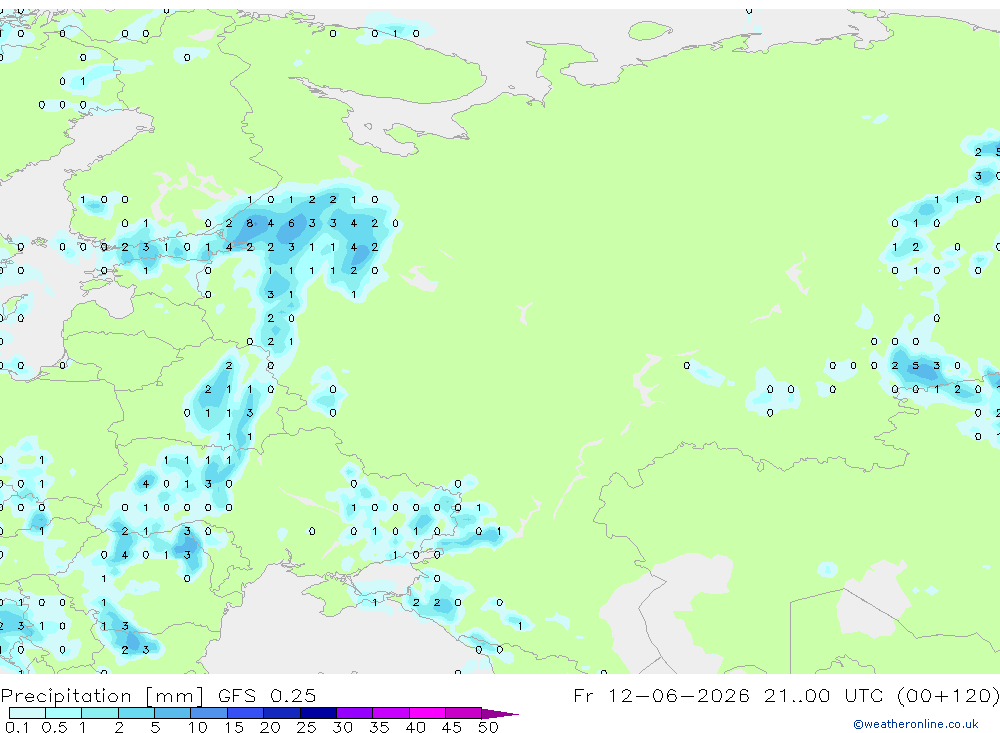1000x733 pixels.
Task: Click the purple swatch between 30 and 35
Action: [x=354, y=713]
